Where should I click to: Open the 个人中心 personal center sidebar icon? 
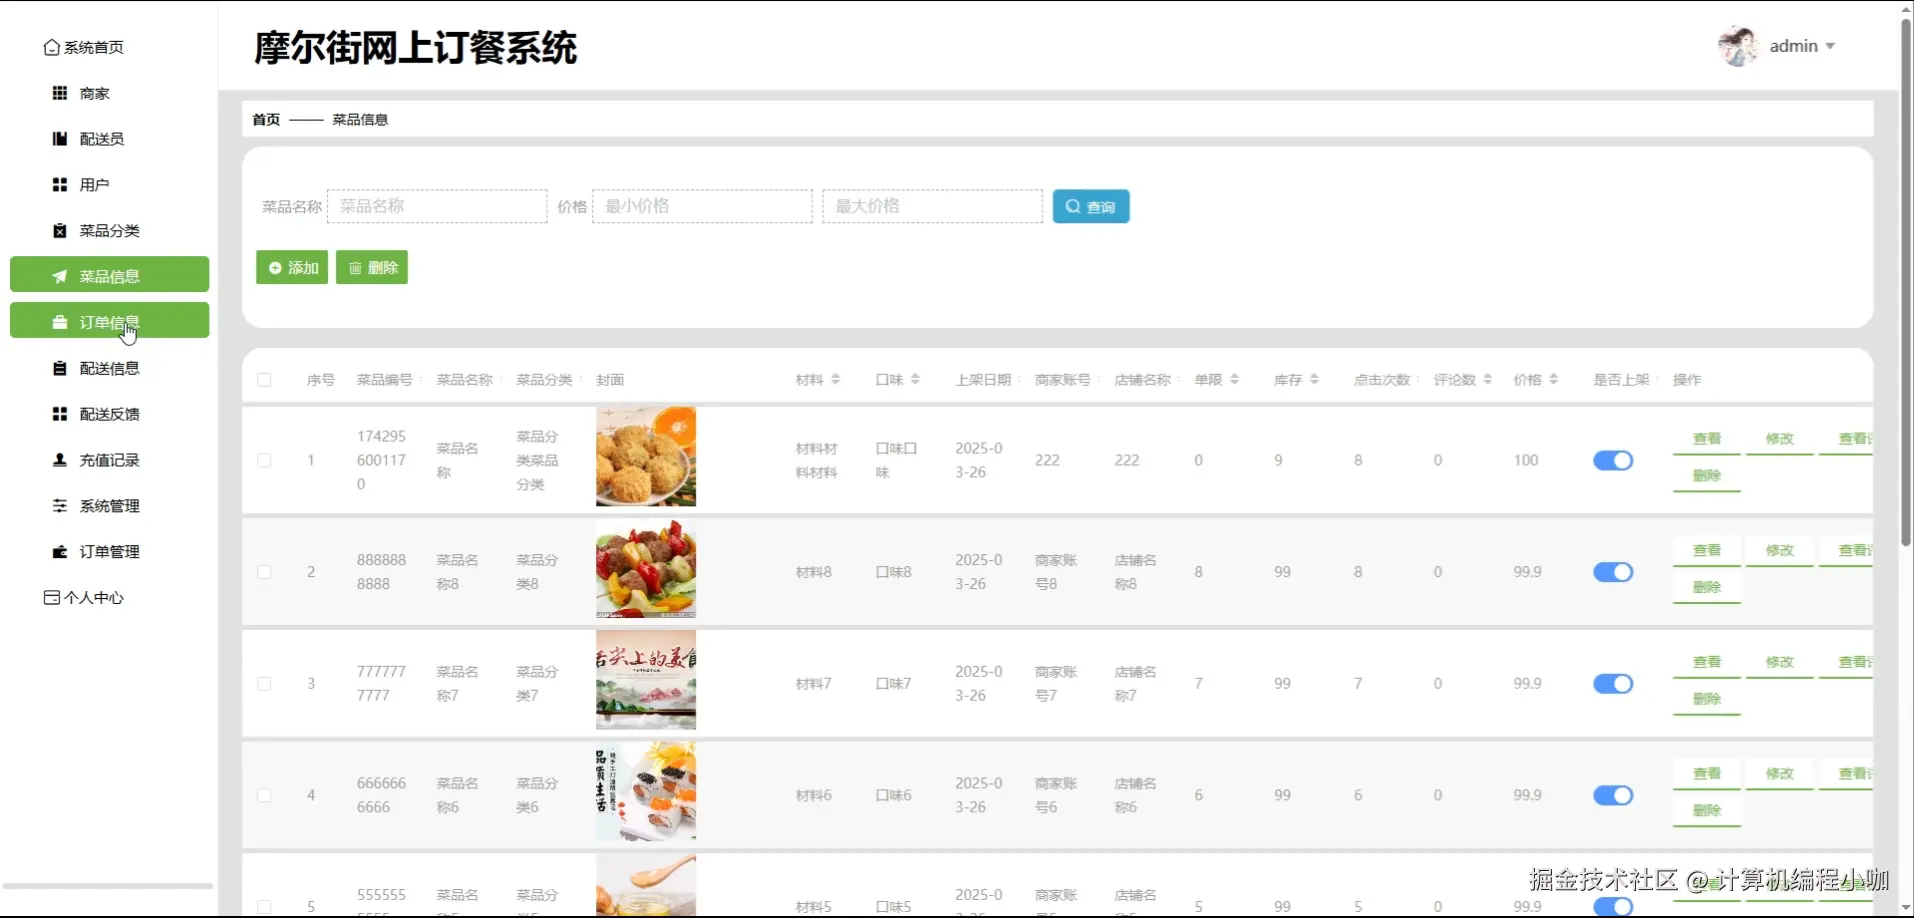click(51, 597)
